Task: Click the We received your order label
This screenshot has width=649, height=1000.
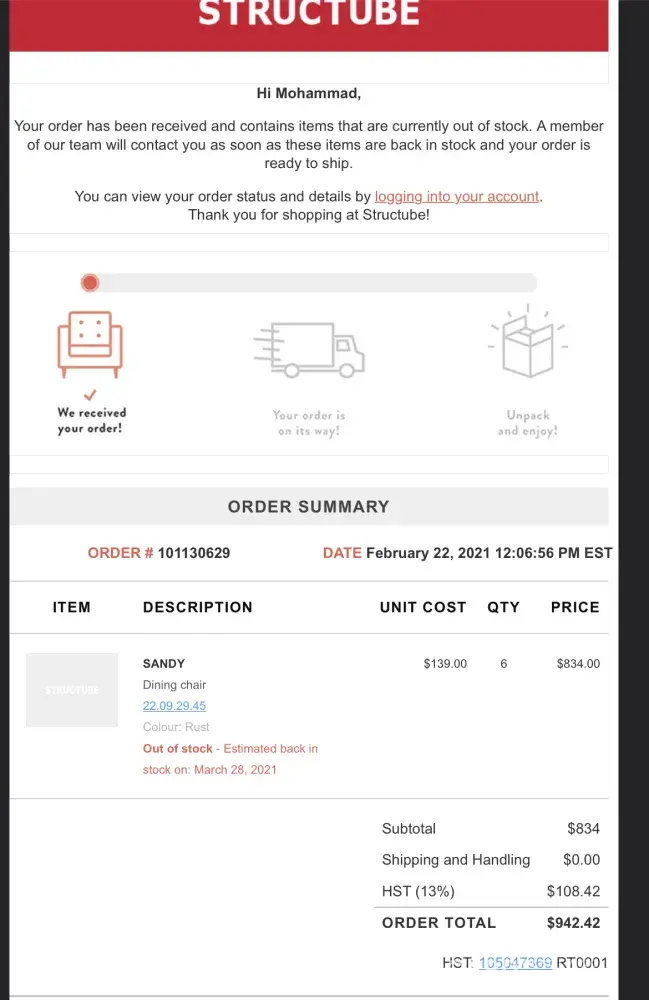Action: tap(91, 420)
